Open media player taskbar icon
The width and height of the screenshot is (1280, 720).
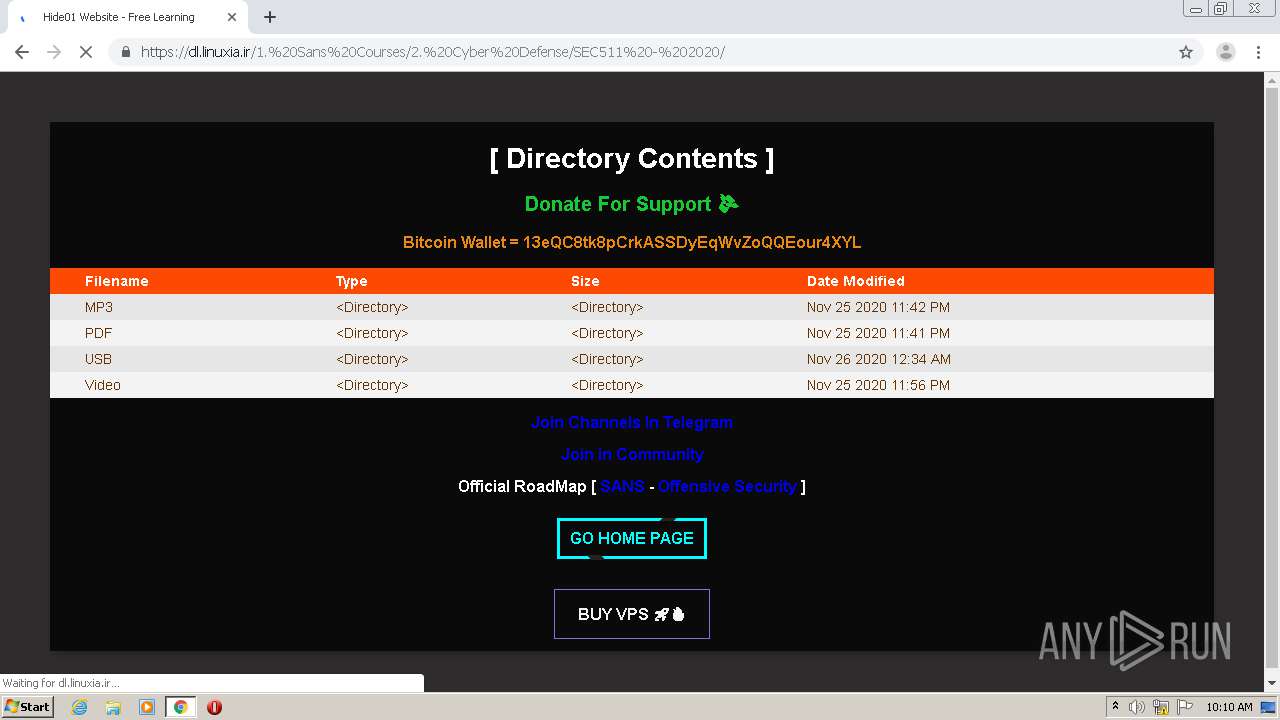pos(147,707)
